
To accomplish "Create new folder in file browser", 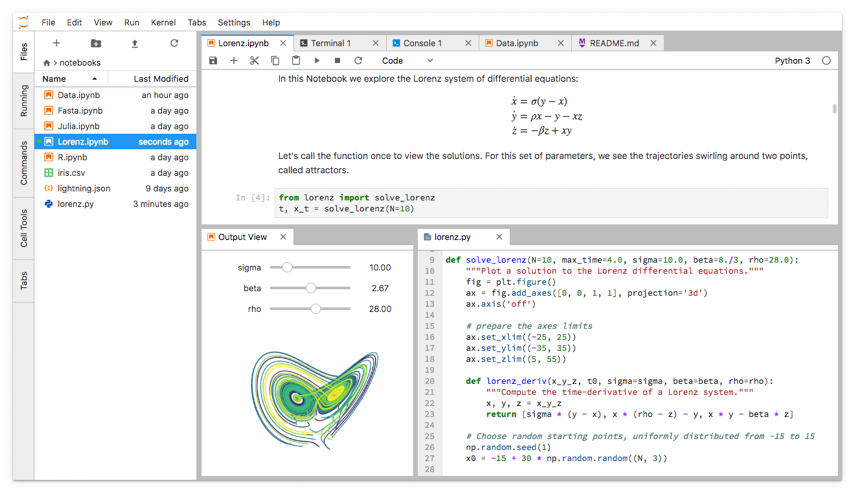I will [x=96, y=43].
